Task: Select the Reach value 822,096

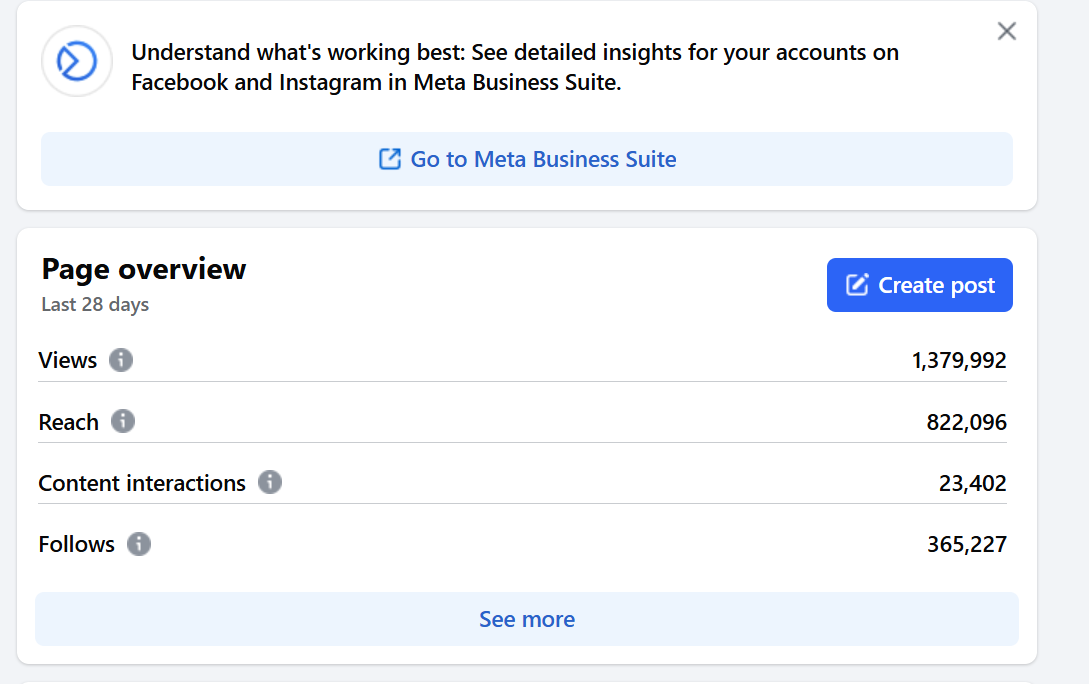Action: [966, 422]
